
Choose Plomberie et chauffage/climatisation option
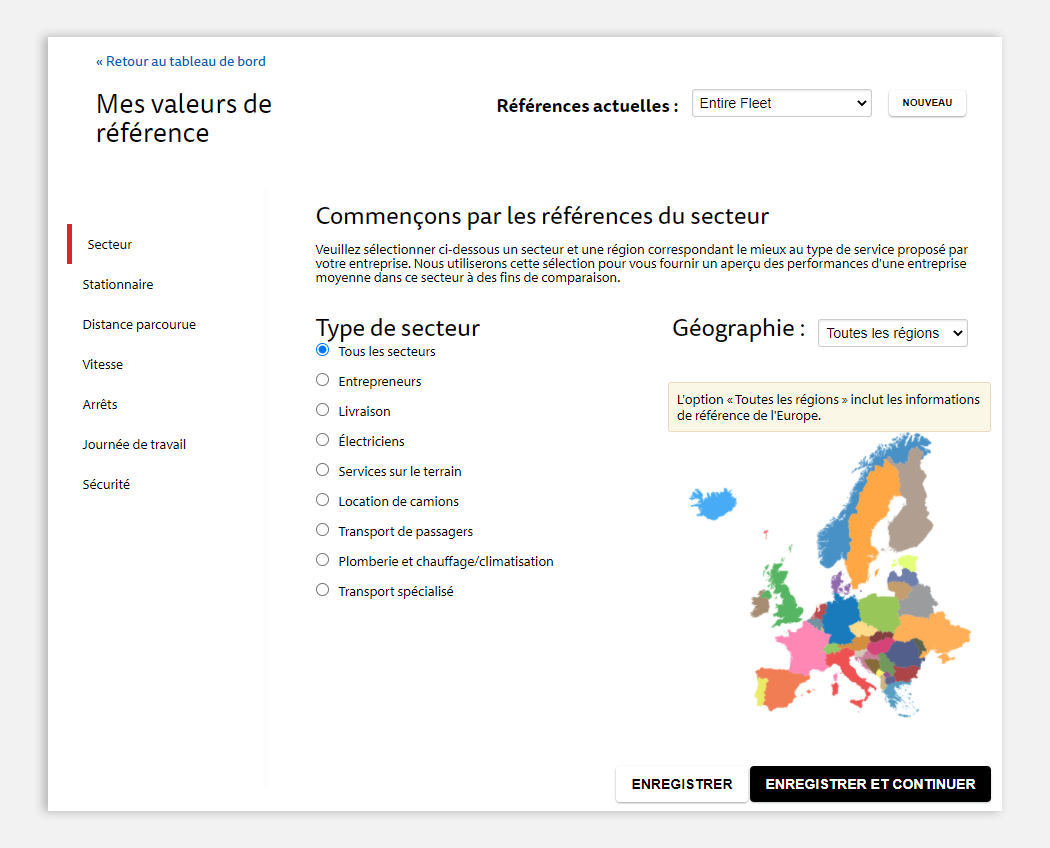coord(322,560)
